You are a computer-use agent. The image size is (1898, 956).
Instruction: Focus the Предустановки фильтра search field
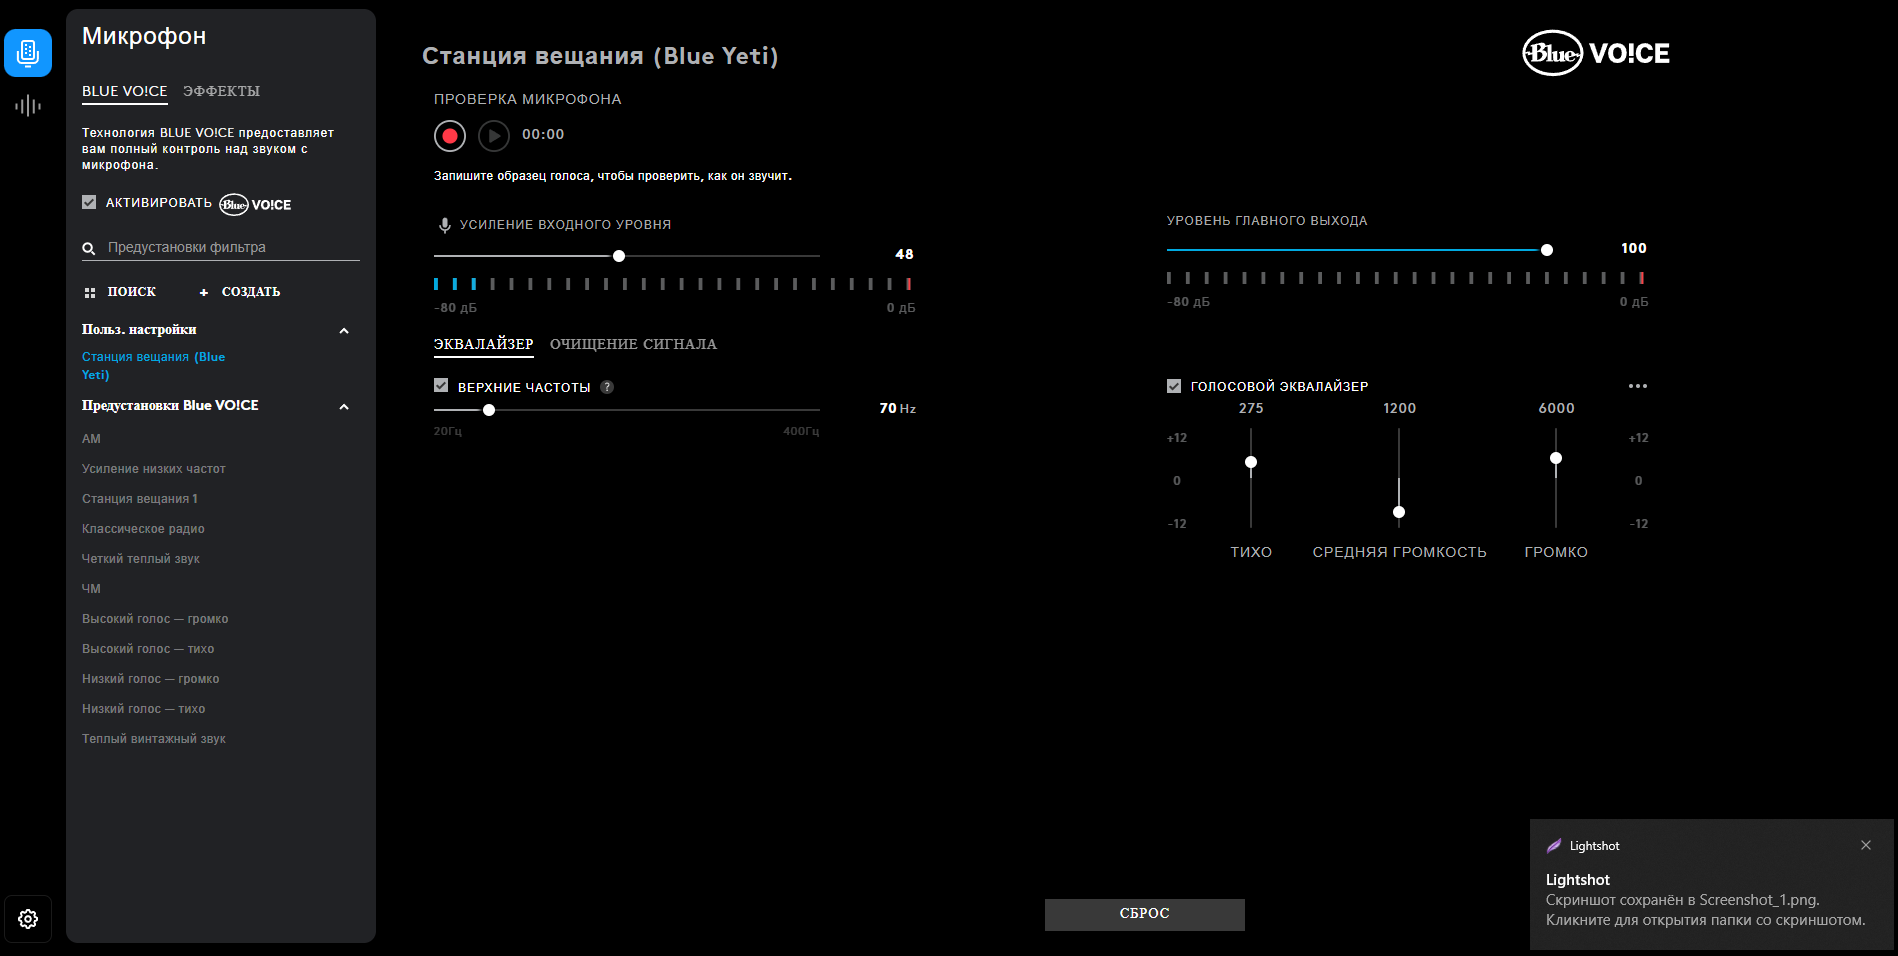pos(221,248)
